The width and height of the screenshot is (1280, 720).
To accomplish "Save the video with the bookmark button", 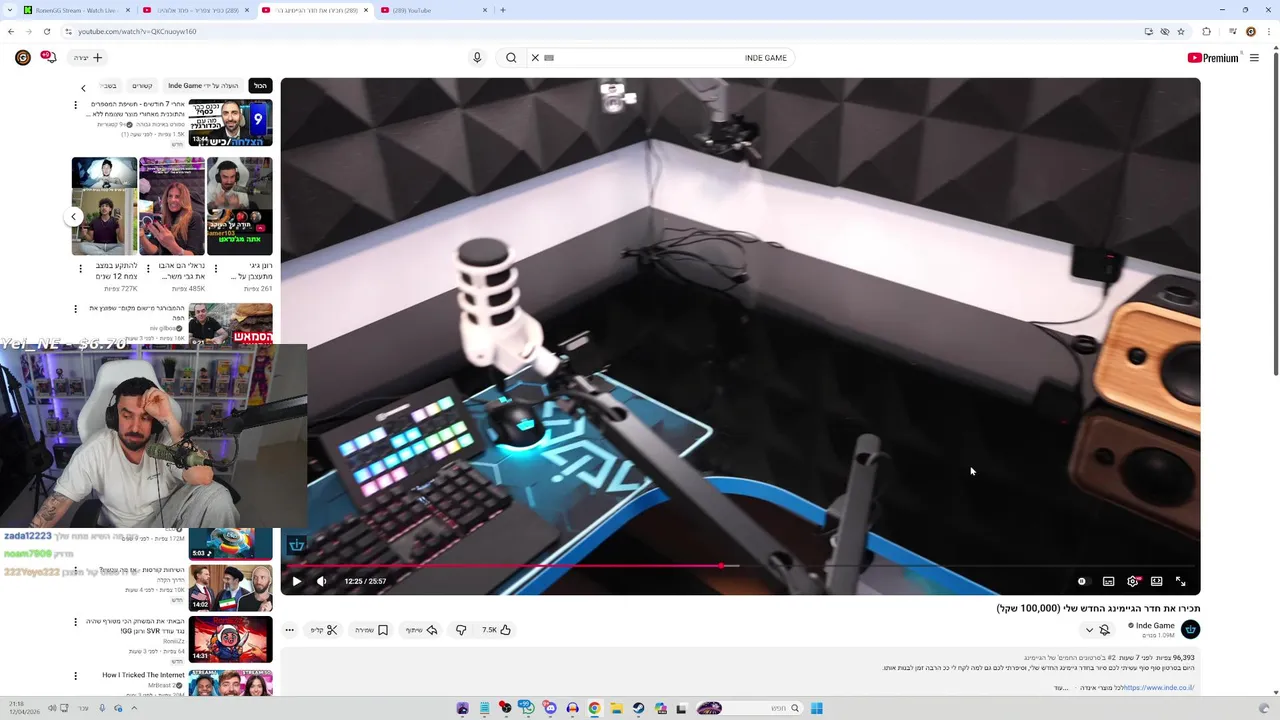I will tap(371, 630).
